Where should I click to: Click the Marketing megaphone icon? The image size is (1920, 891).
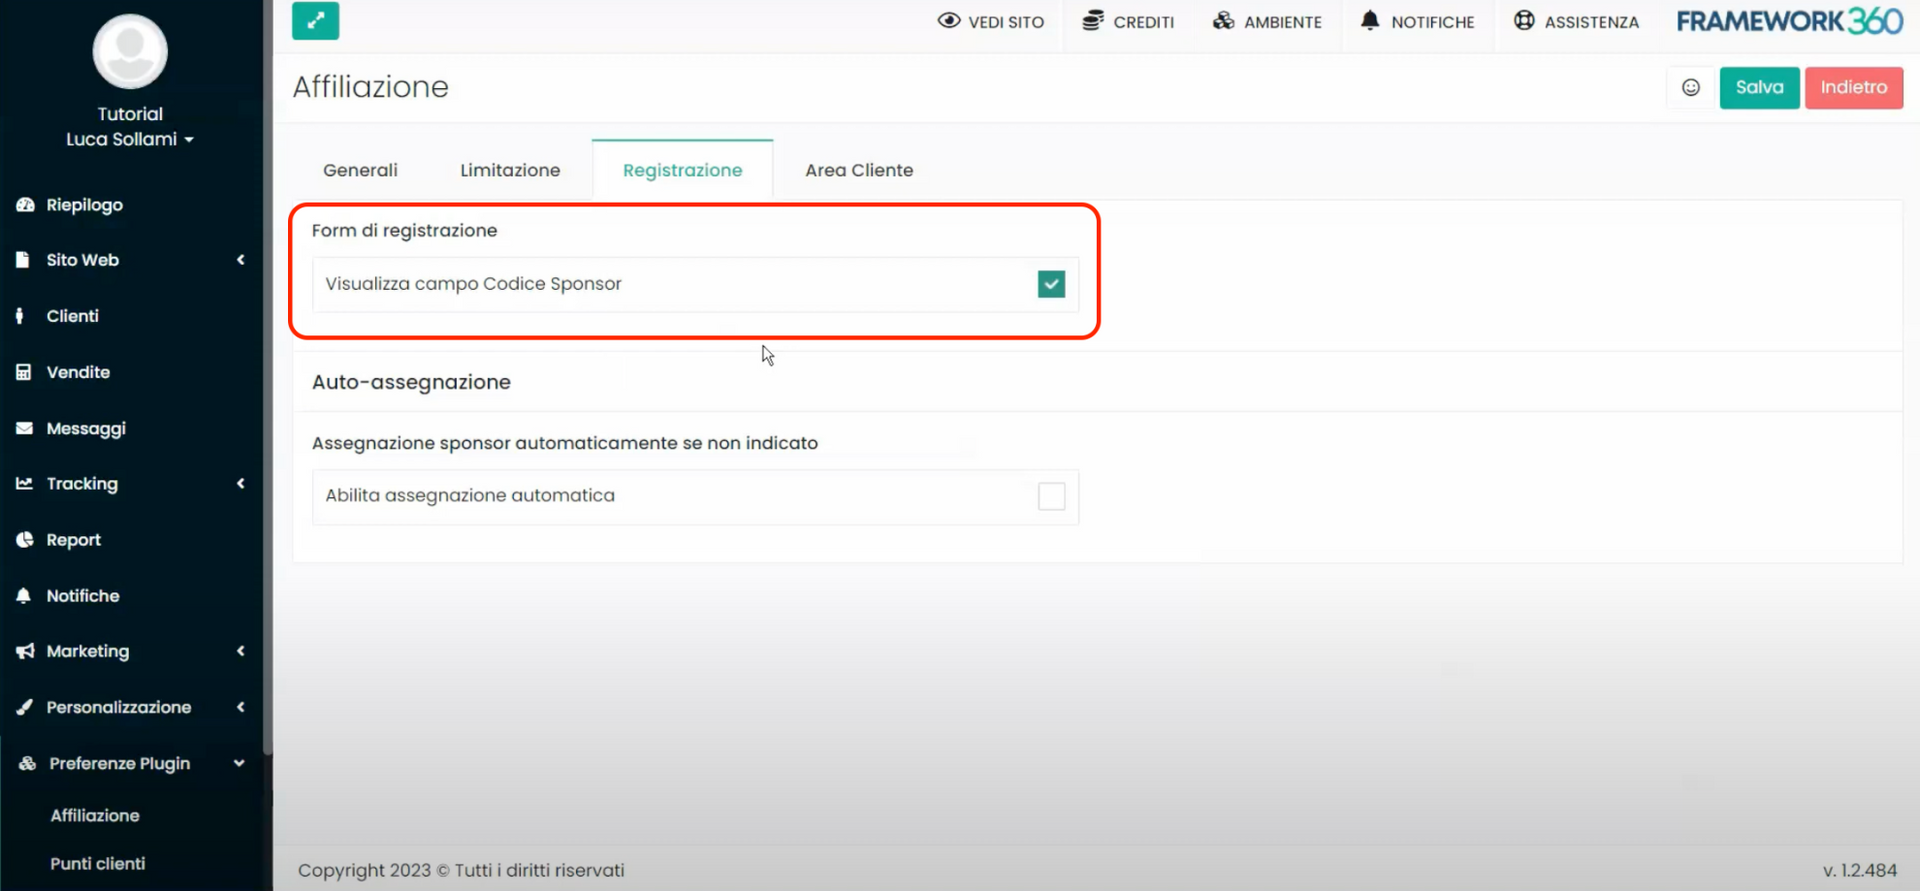pos(25,652)
